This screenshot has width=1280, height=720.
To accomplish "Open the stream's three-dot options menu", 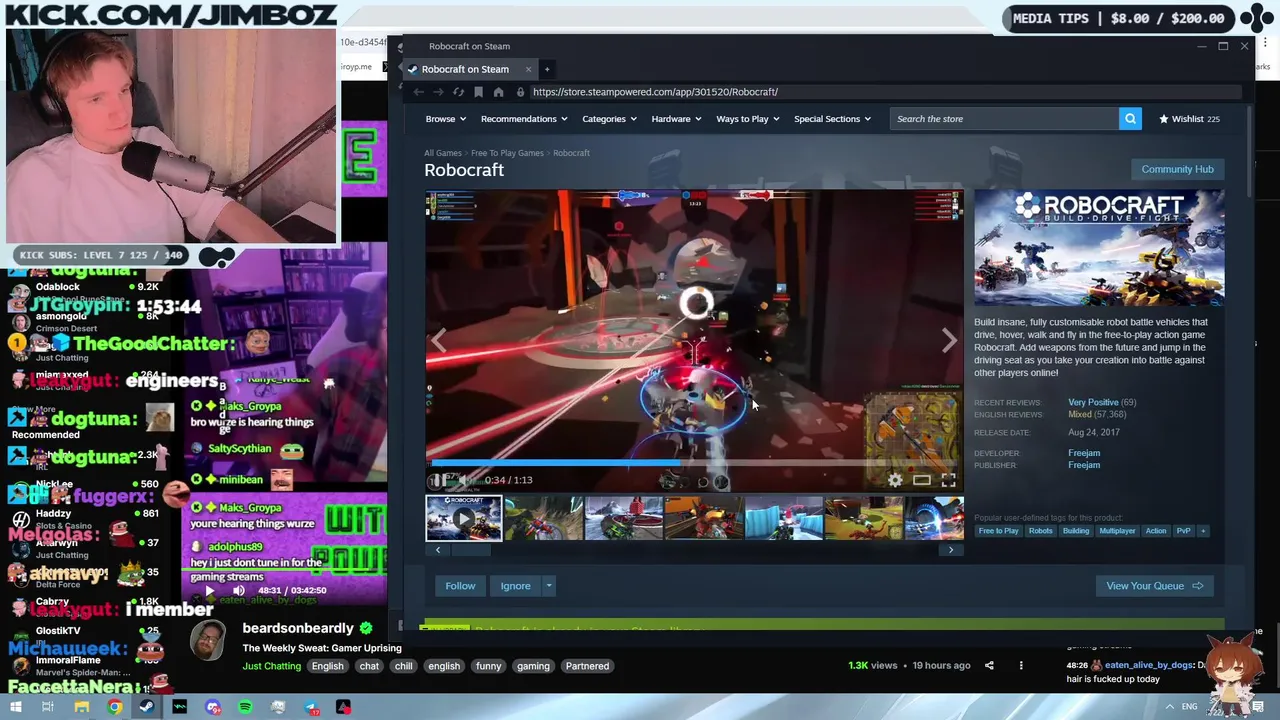I will [x=1021, y=666].
